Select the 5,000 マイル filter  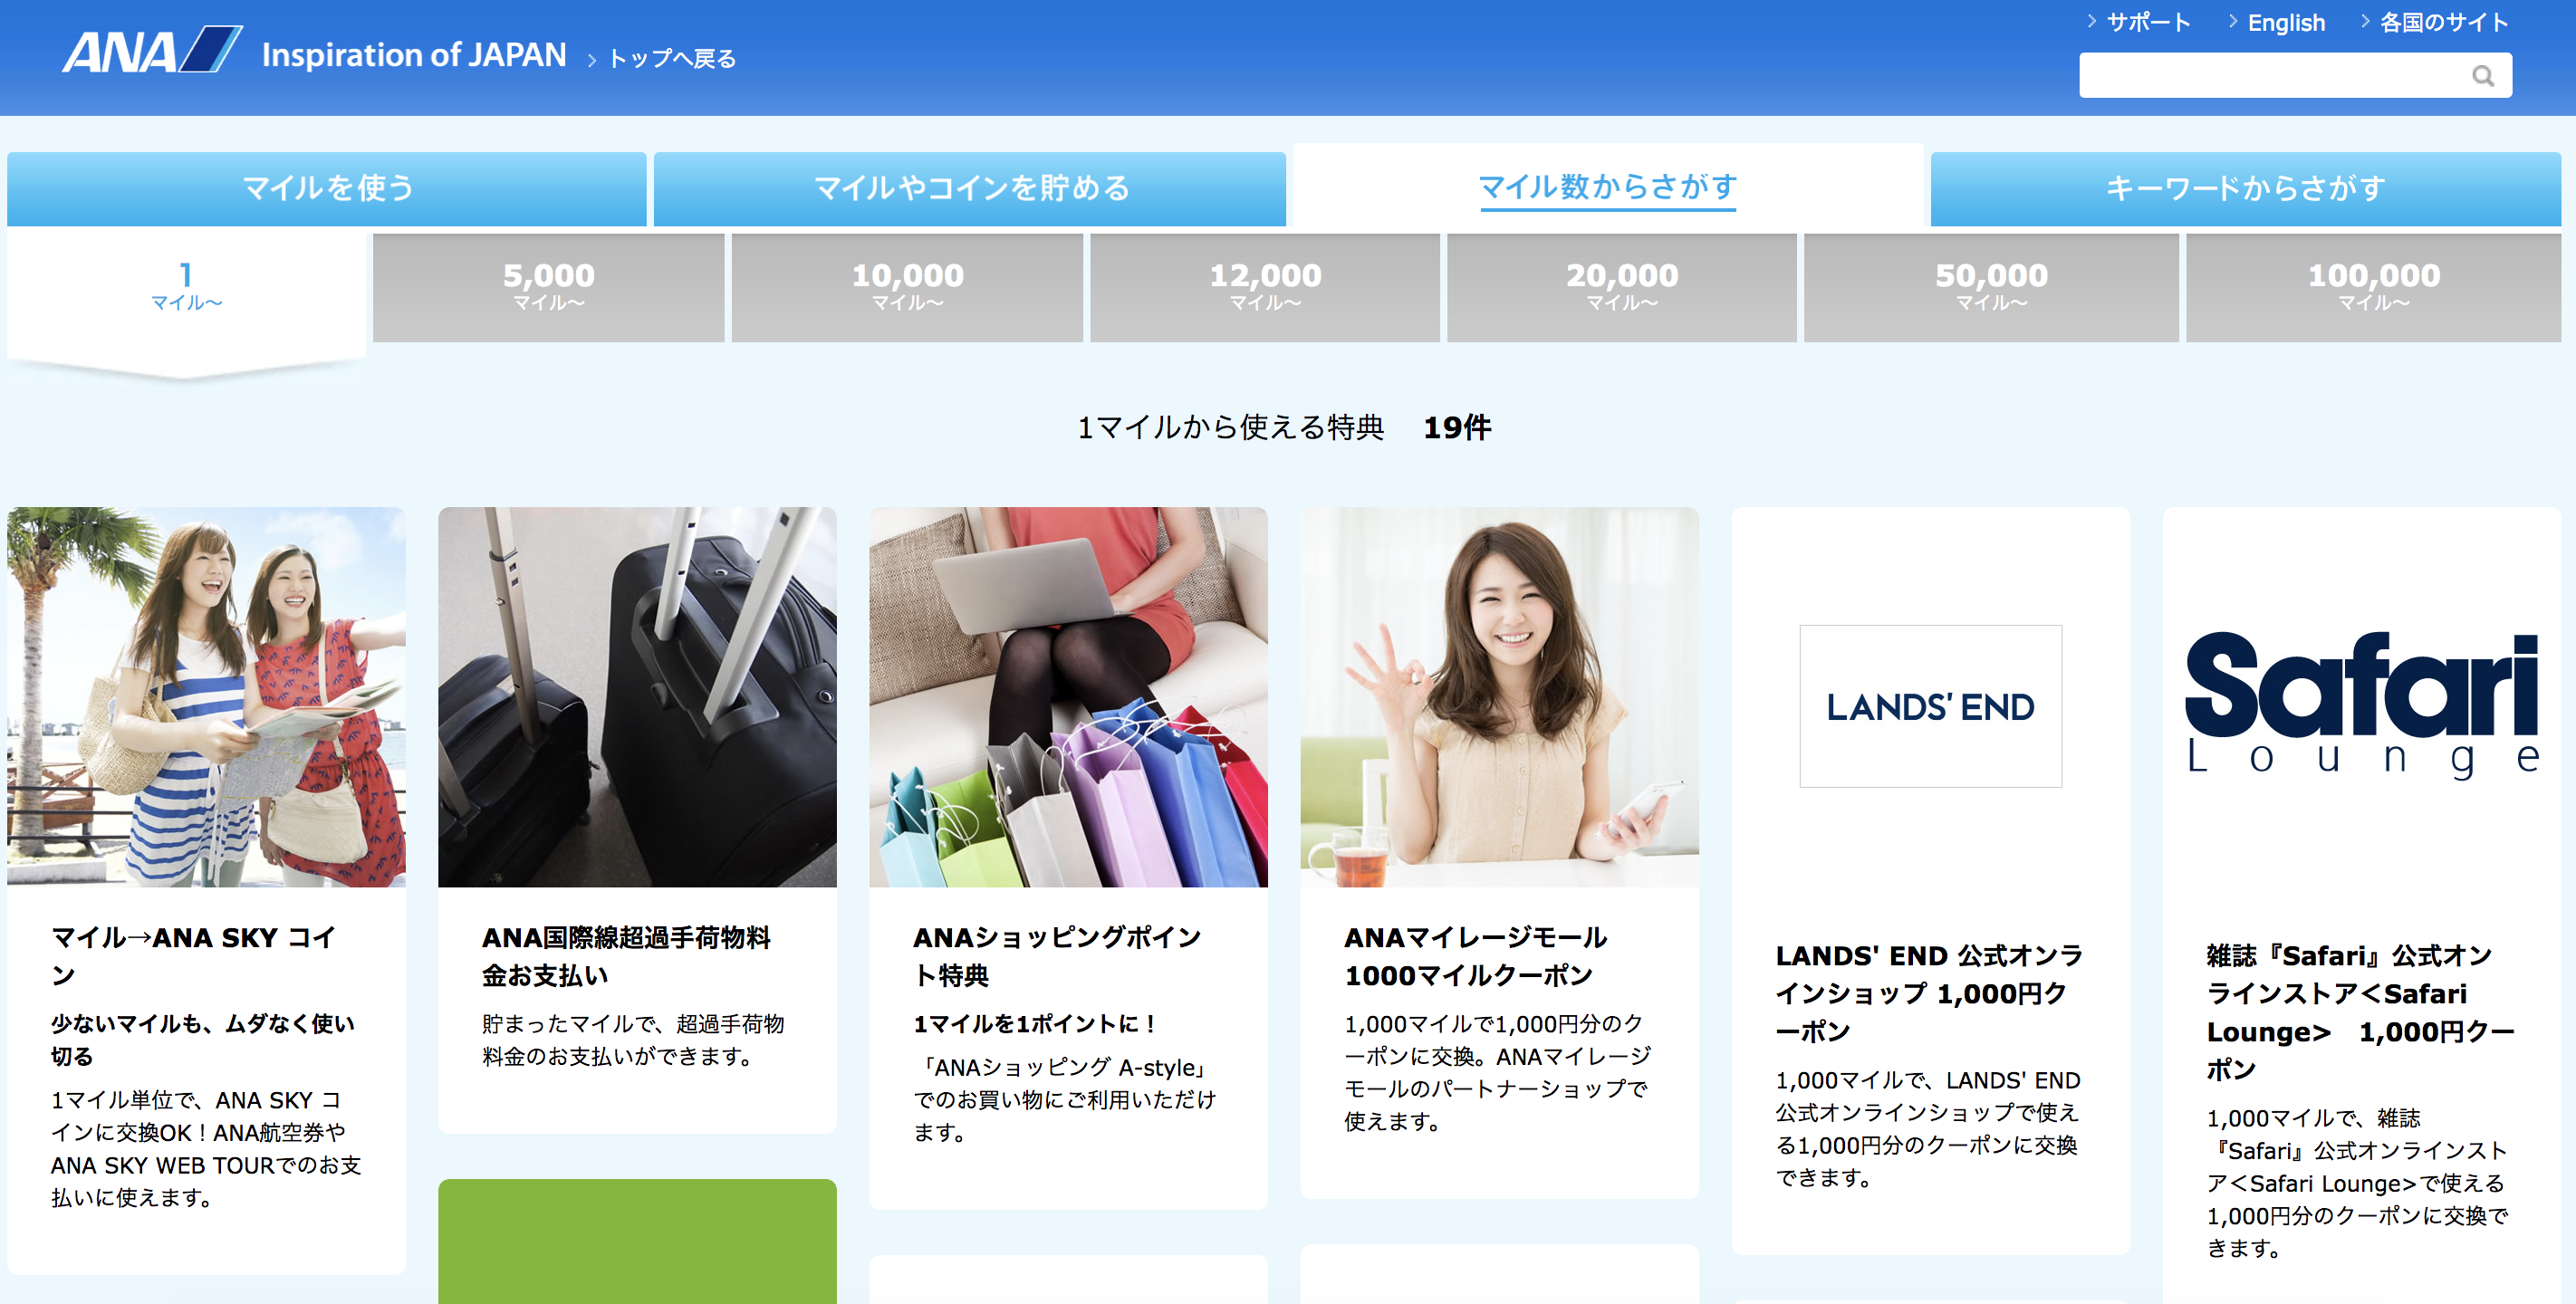click(x=548, y=286)
